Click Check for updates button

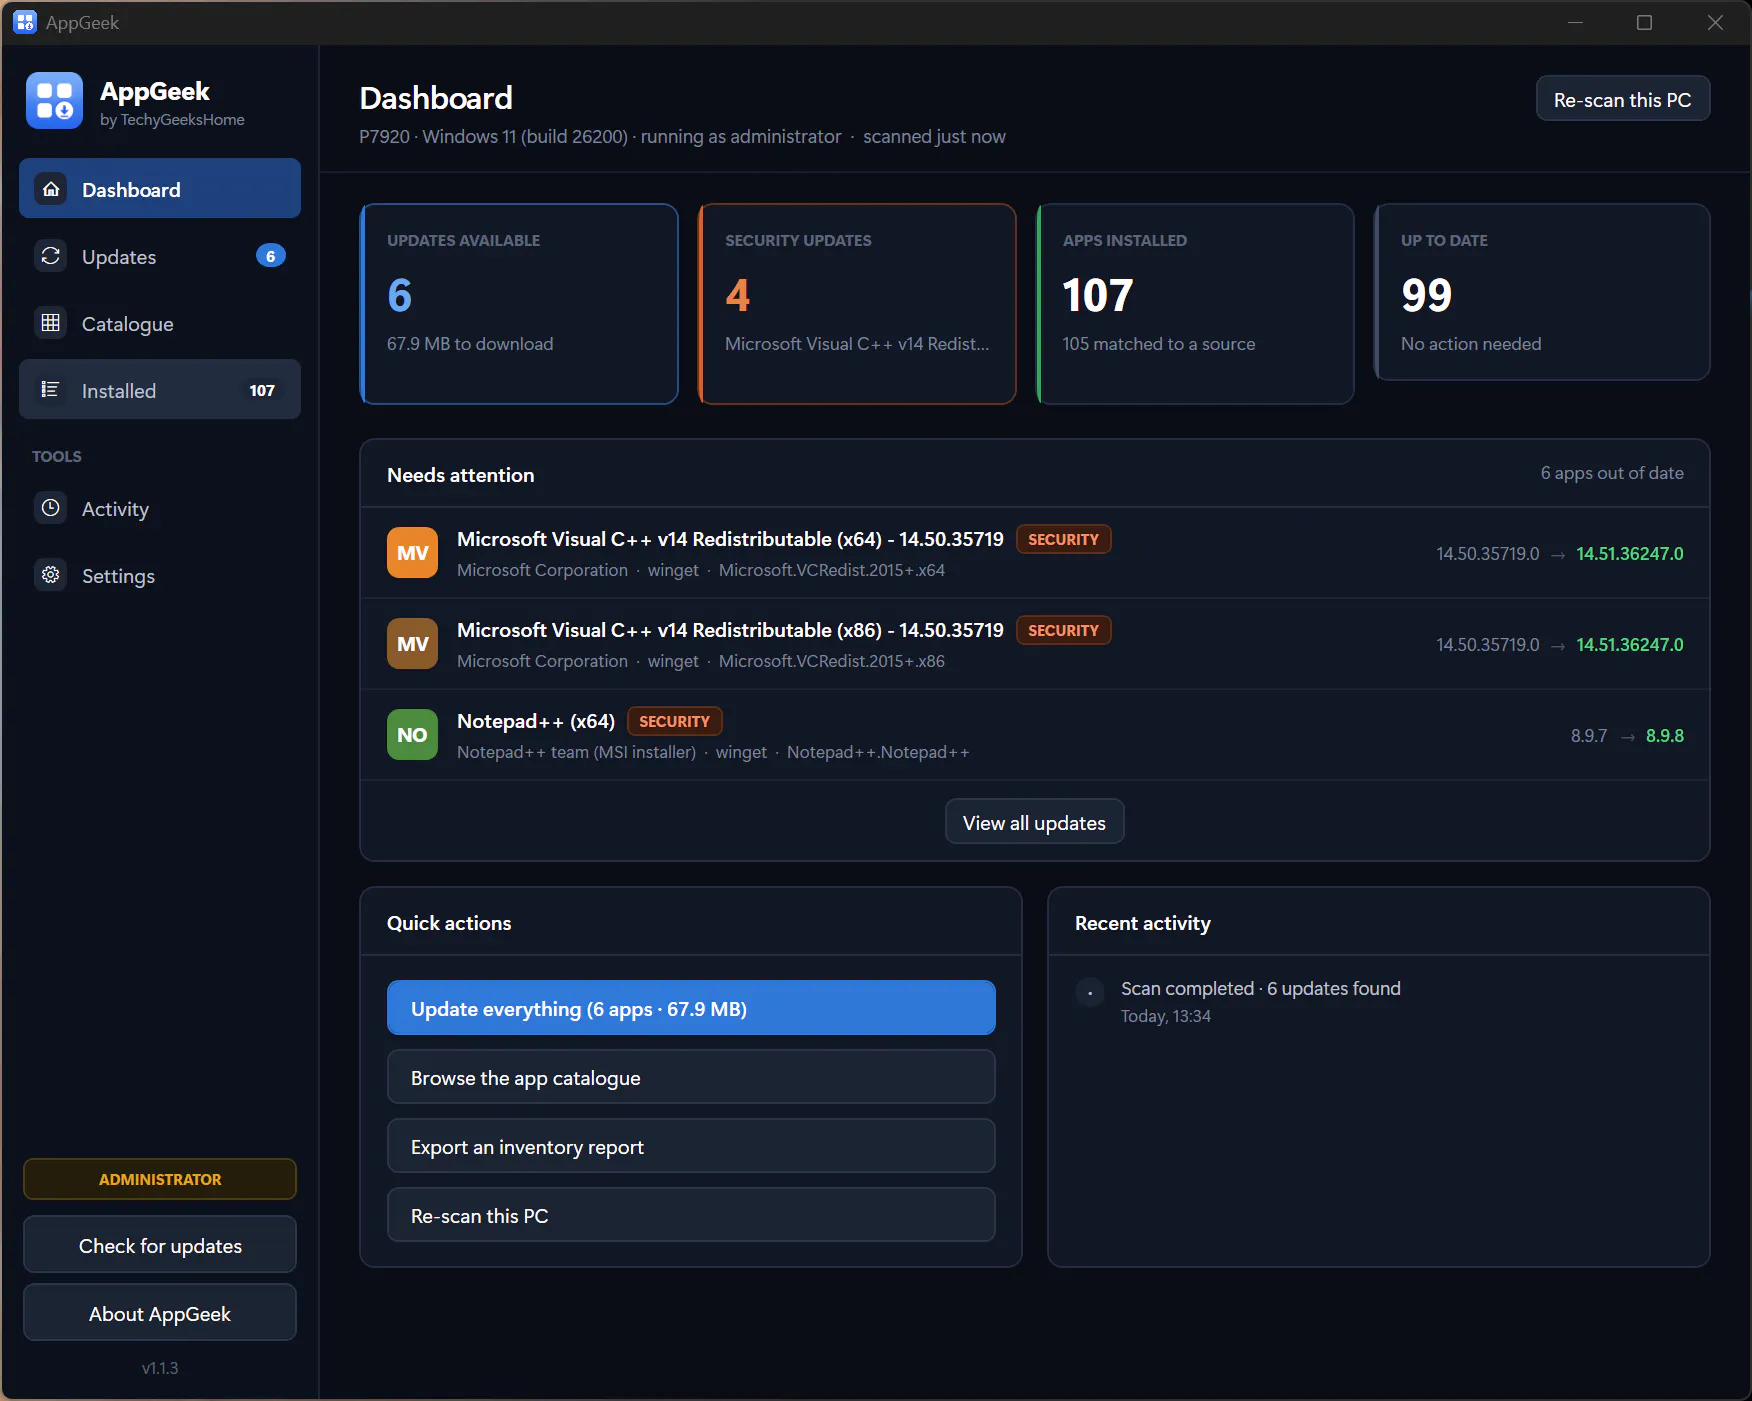click(160, 1245)
